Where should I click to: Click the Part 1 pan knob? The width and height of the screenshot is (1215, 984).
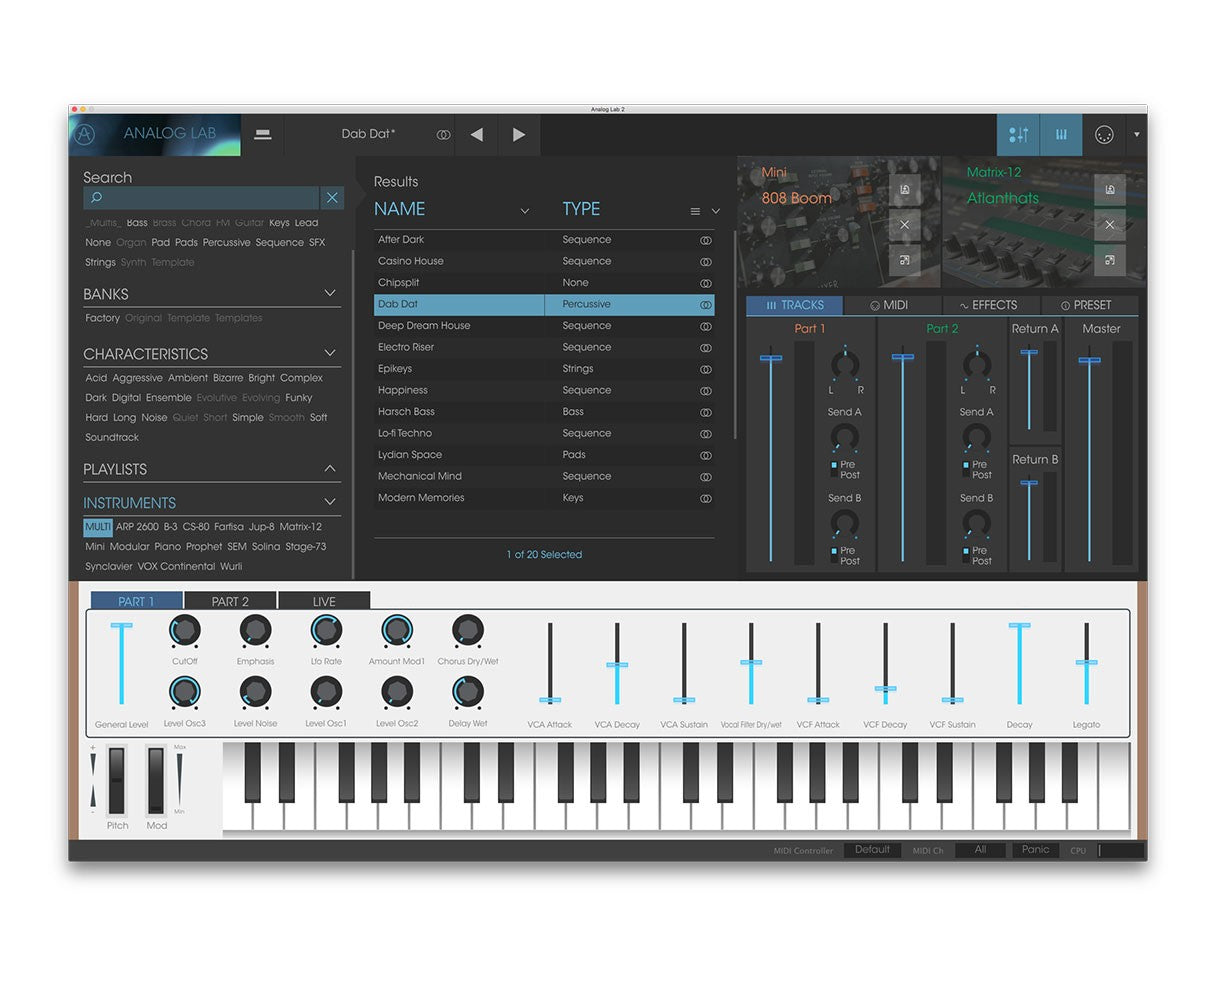coord(845,363)
